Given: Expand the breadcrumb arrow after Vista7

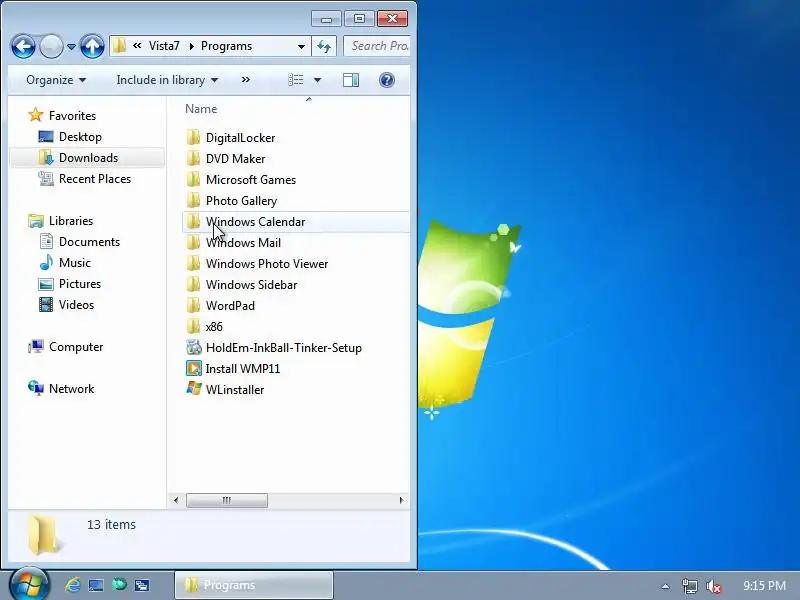Looking at the screenshot, I should click(191, 46).
